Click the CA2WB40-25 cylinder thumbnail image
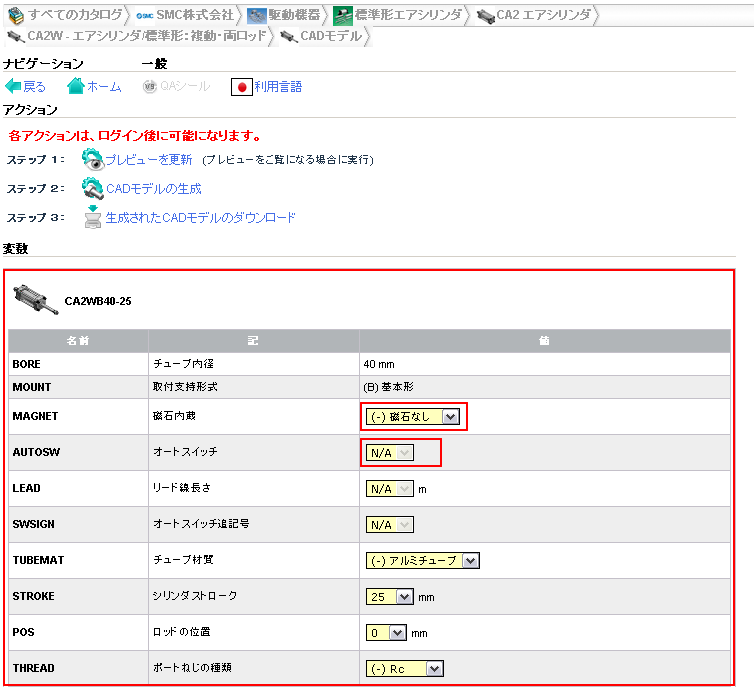The image size is (754, 687). (34, 297)
